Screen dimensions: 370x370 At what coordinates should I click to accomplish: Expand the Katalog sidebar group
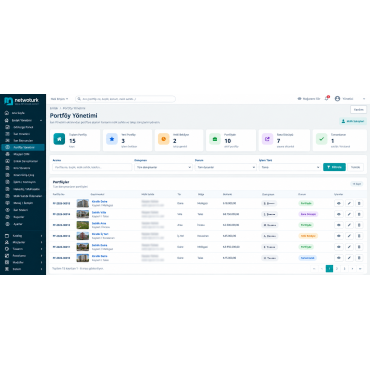[x=23, y=236]
